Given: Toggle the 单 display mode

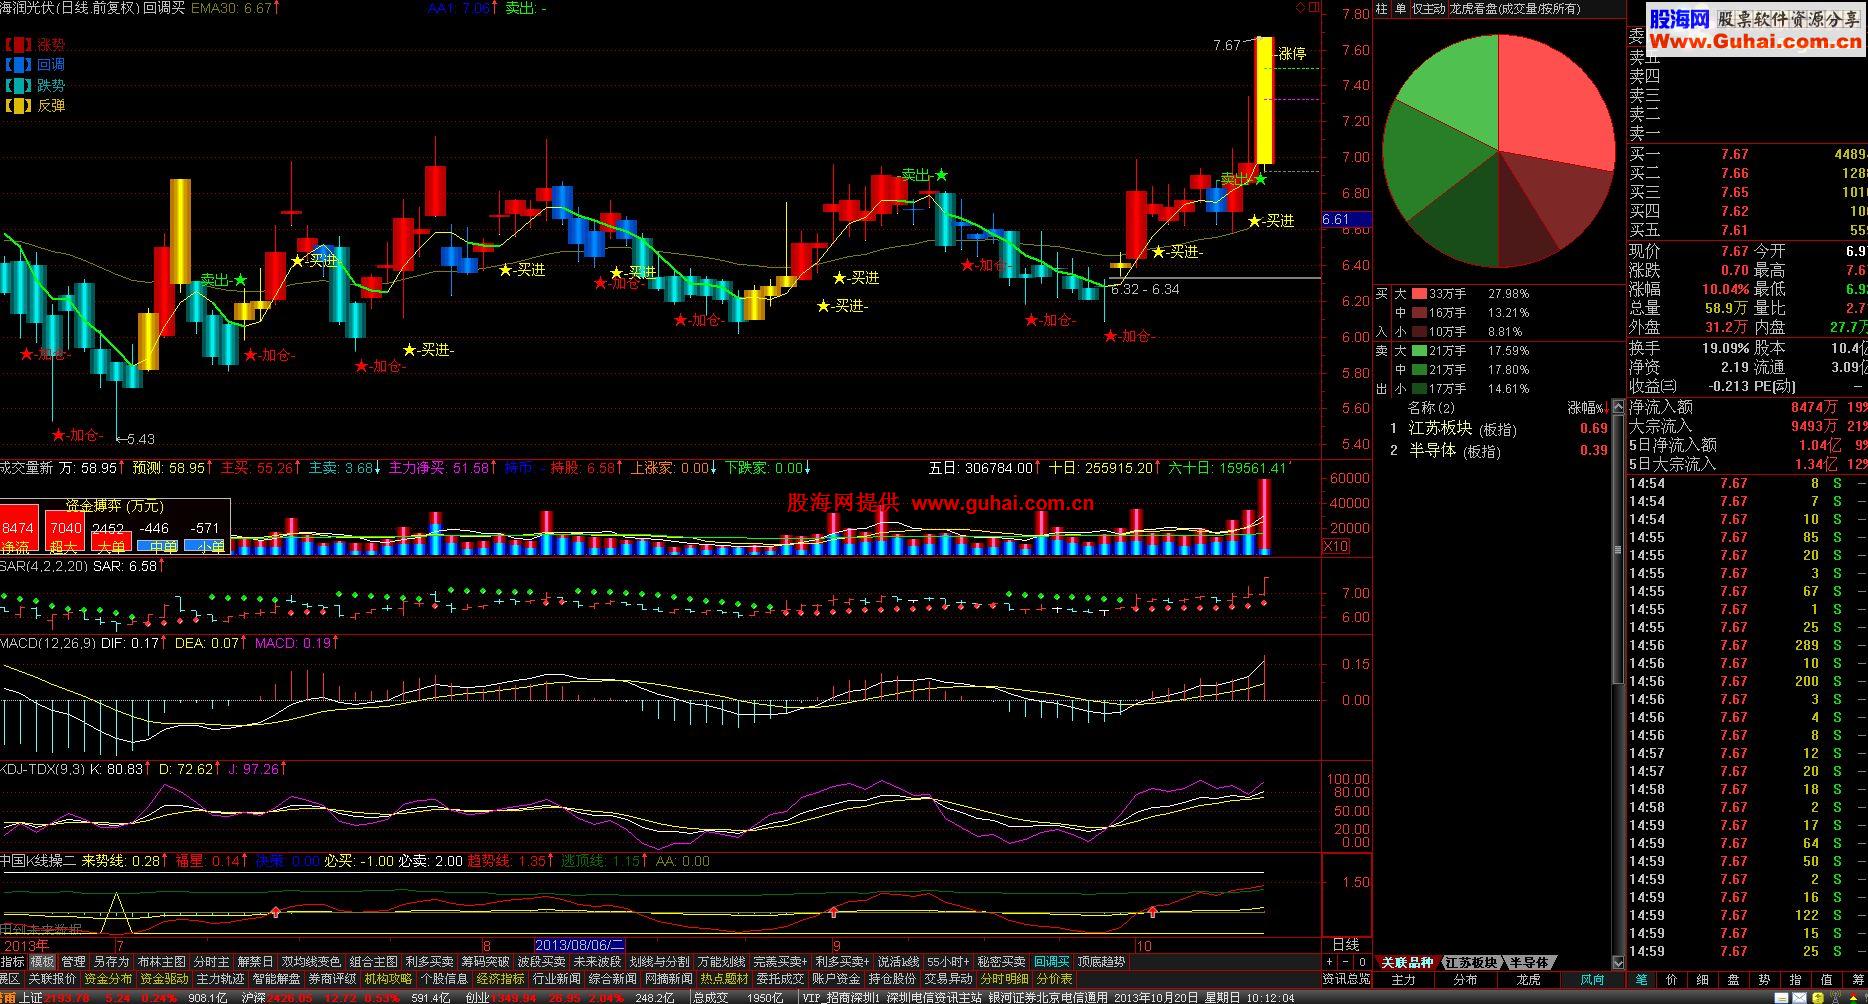Looking at the screenshot, I should [x=1400, y=8].
